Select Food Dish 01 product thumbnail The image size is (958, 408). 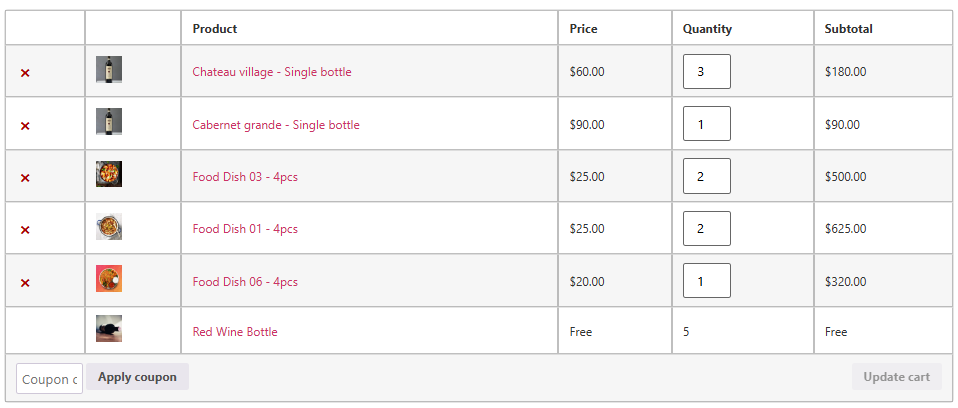[109, 227]
